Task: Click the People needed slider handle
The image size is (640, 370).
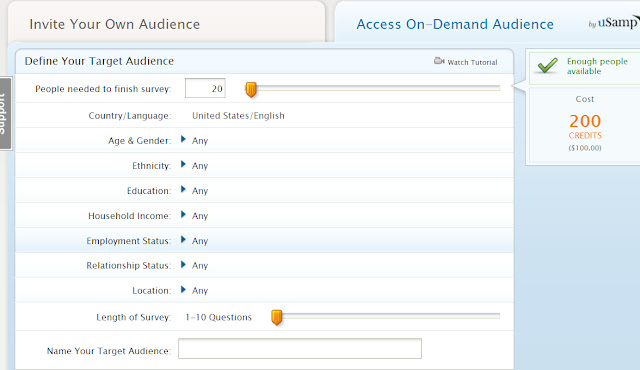Action: pos(251,89)
